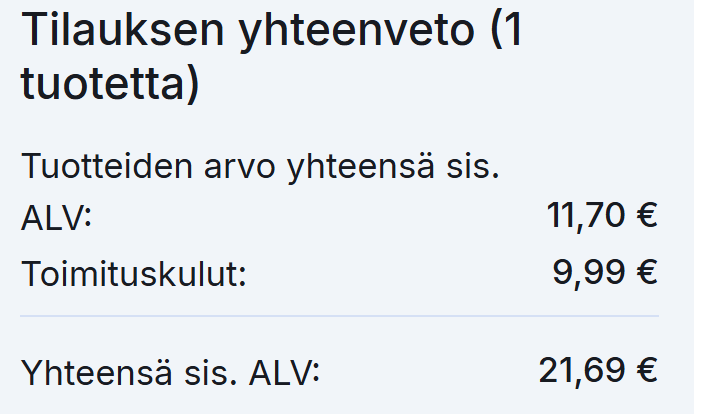
Task: Click the word "Tuotteiden" in the summary
Action: 107,166
